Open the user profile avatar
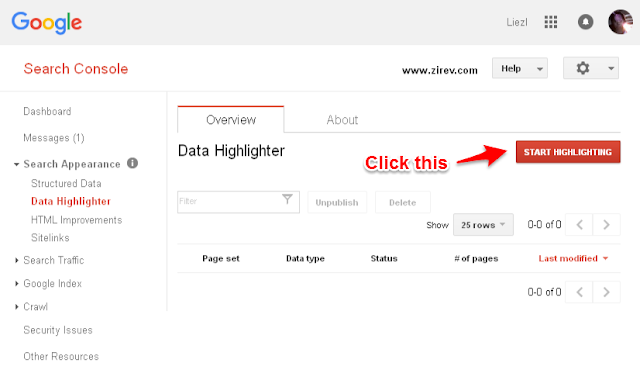Screen dimensions: 640x390 620,22
